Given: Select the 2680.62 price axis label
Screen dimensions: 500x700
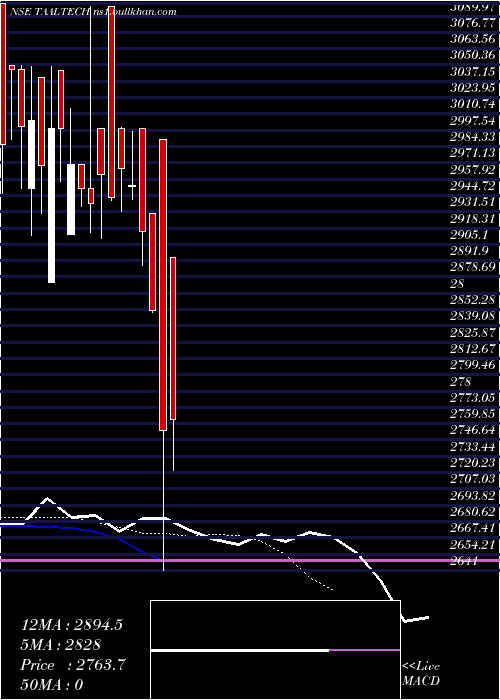Looking at the screenshot, I should coord(472,512).
